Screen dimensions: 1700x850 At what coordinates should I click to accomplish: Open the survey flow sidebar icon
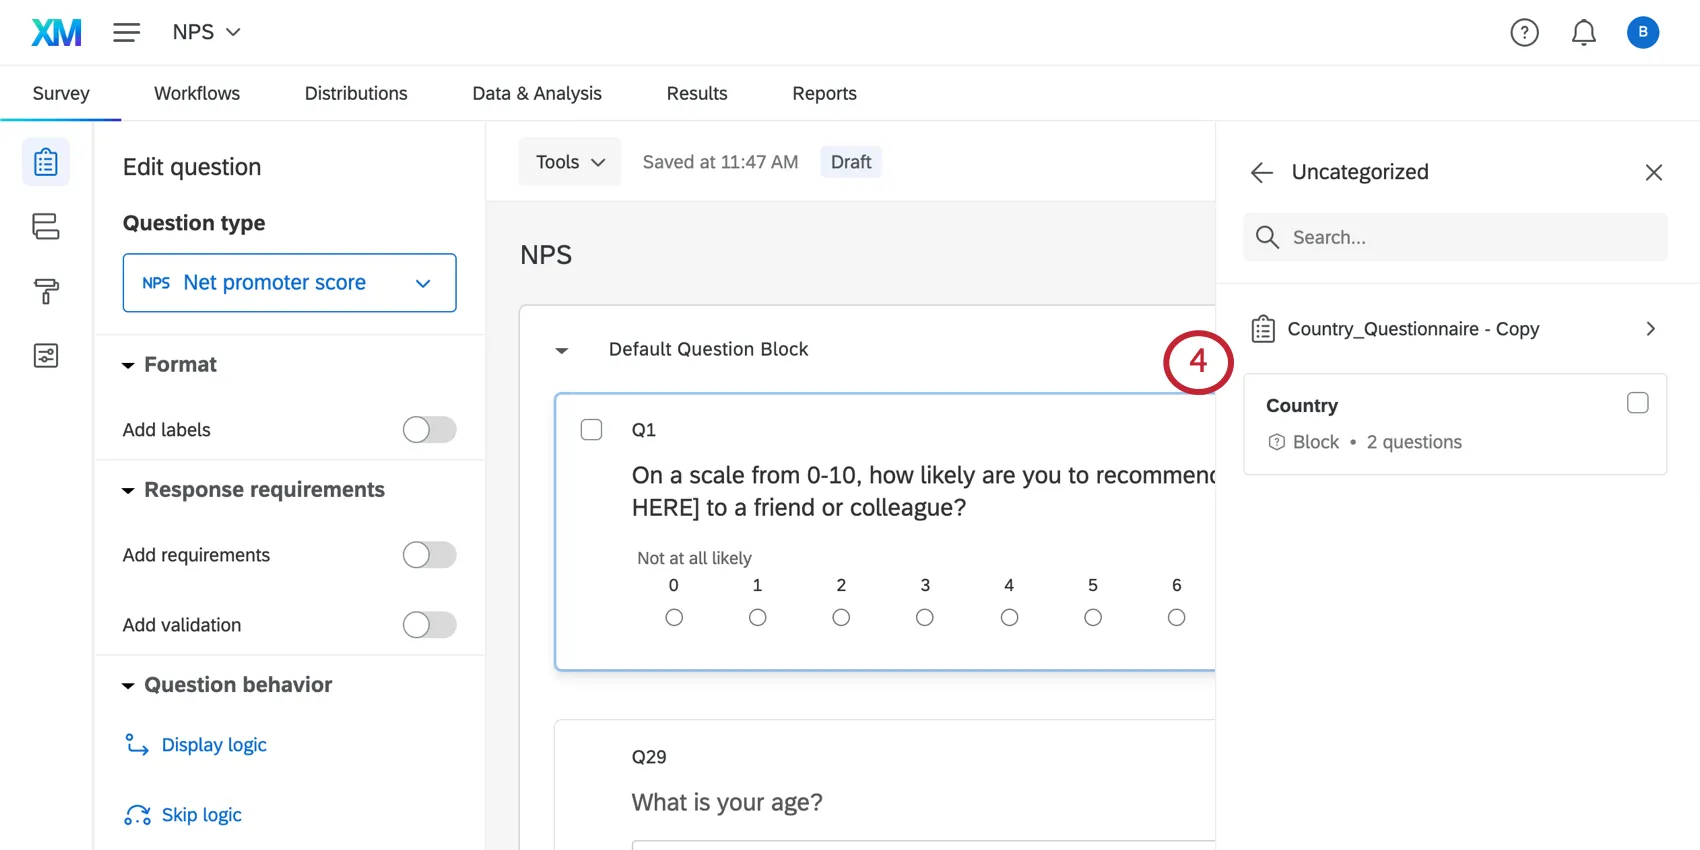click(x=46, y=226)
